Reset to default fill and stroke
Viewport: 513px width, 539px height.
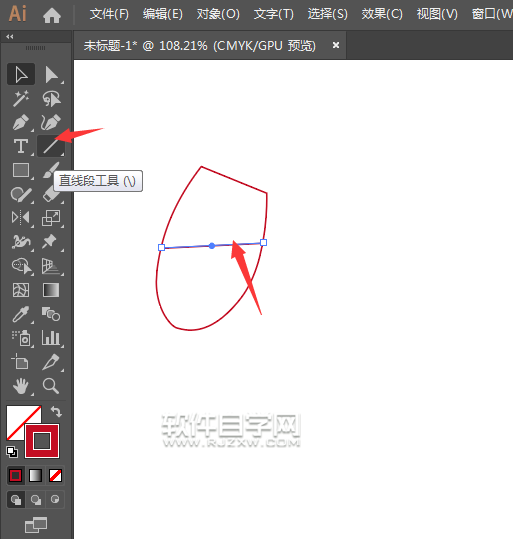tap(12, 452)
